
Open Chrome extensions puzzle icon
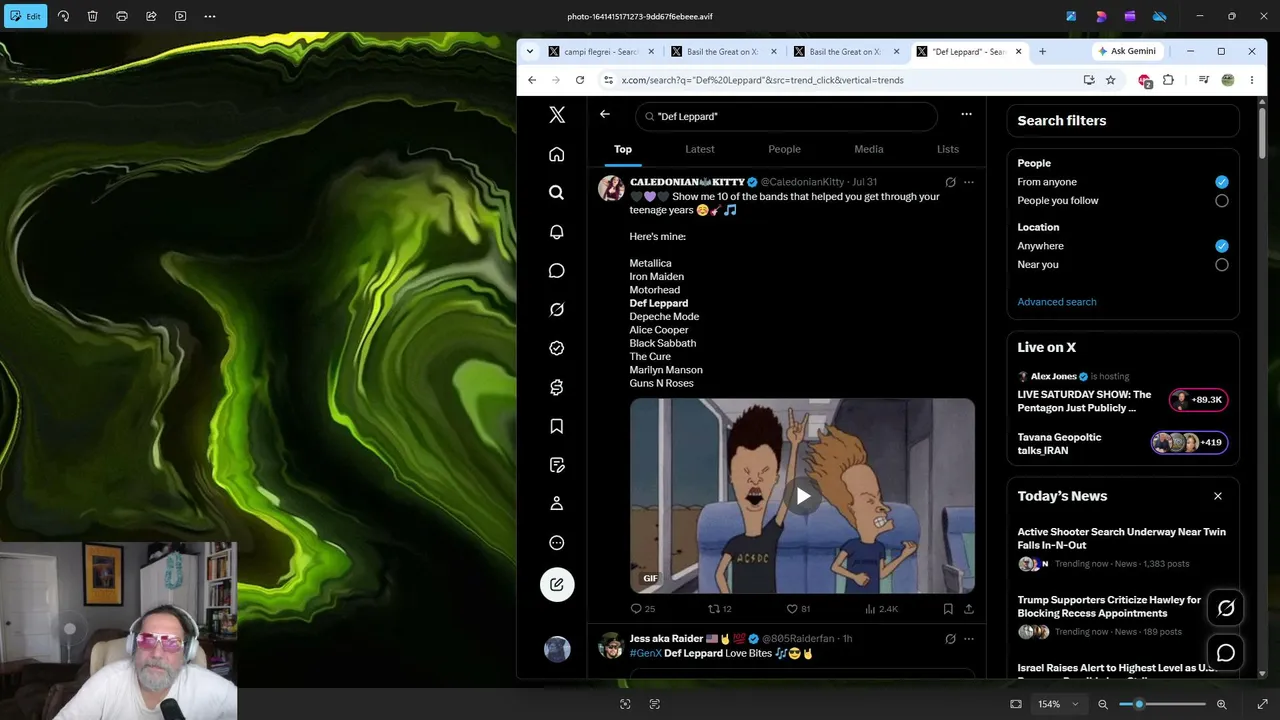coord(1168,80)
